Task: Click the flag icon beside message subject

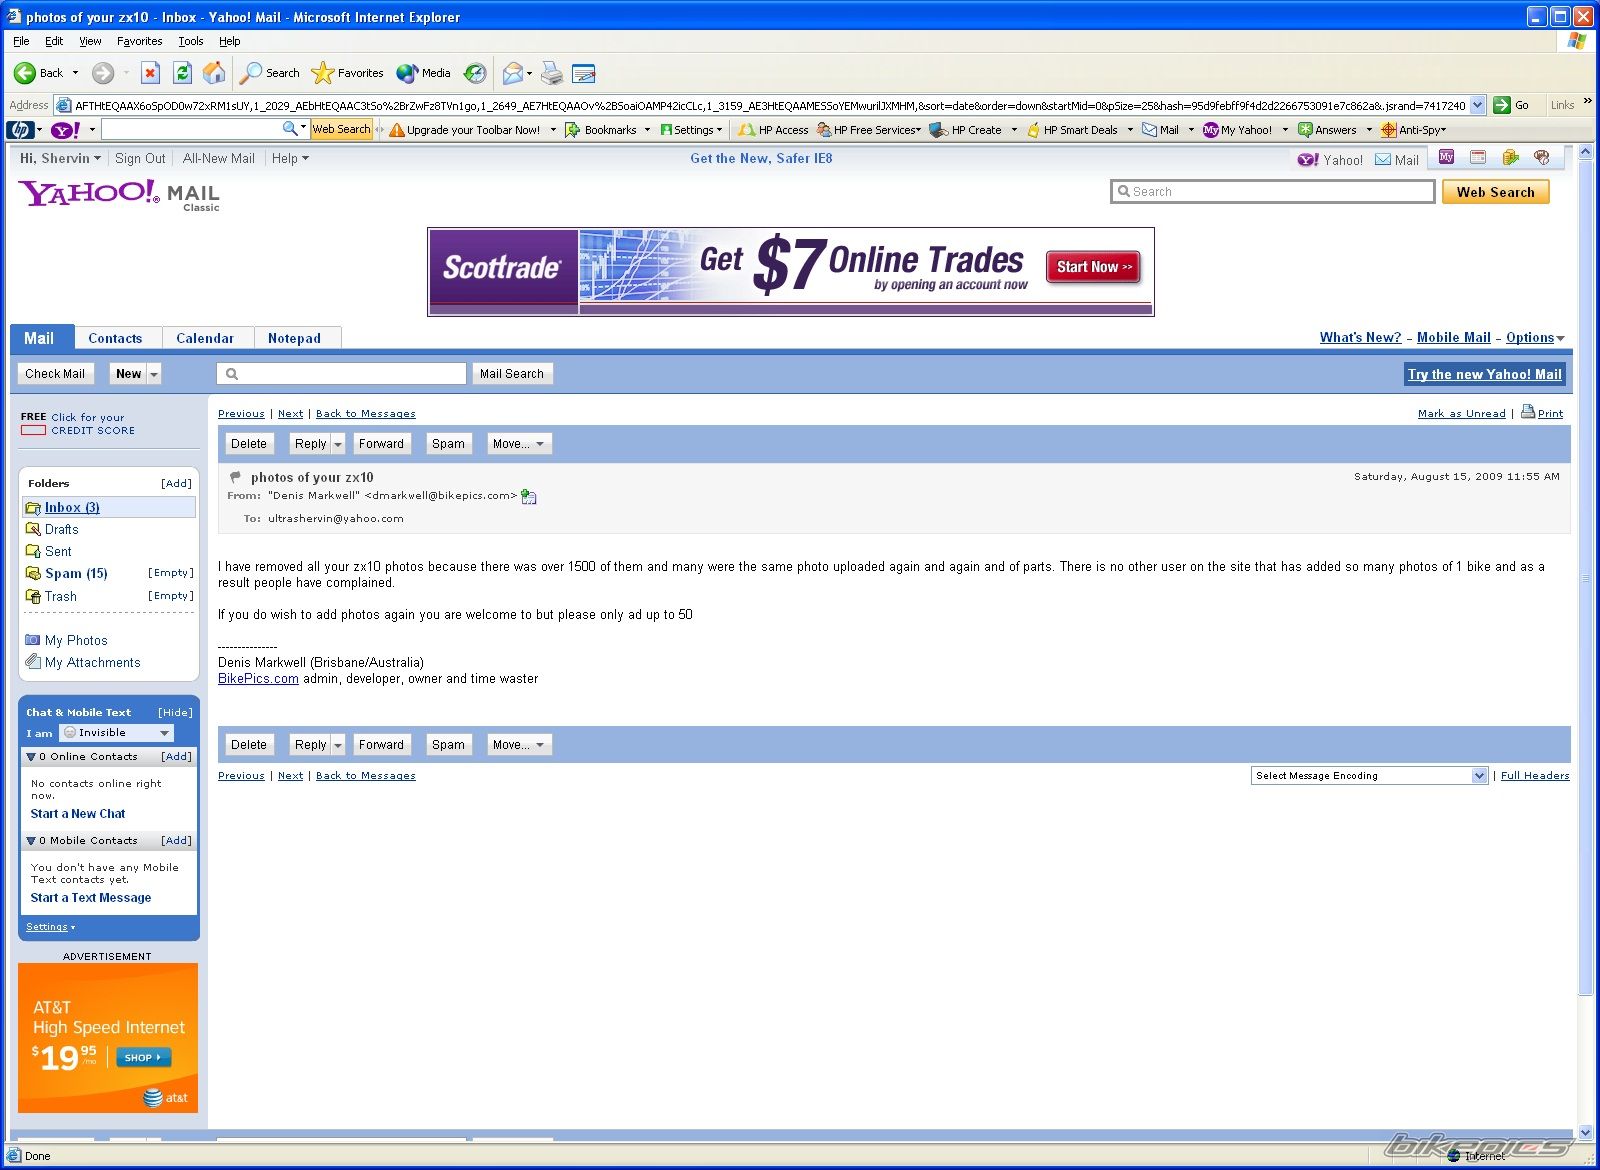Action: coord(235,477)
